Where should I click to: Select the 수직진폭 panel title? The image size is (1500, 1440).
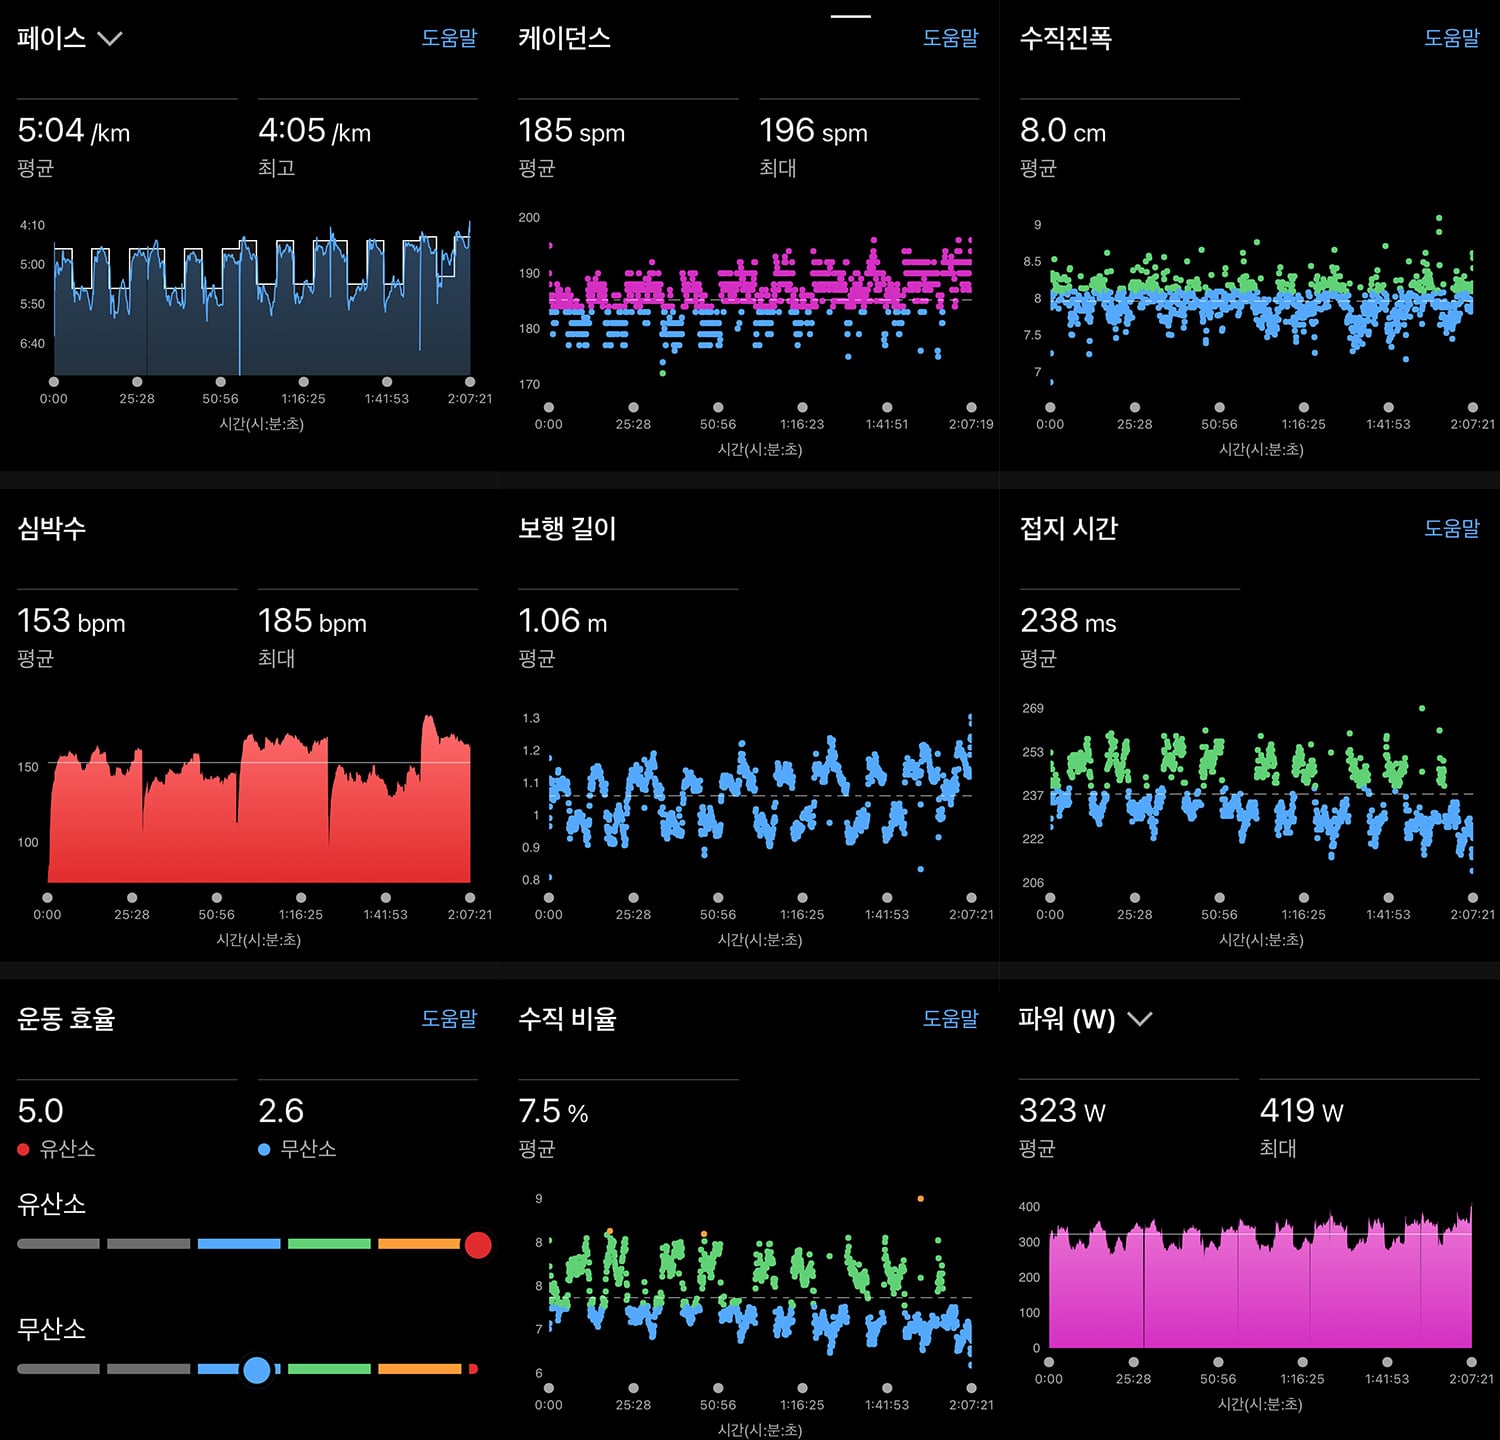1065,38
